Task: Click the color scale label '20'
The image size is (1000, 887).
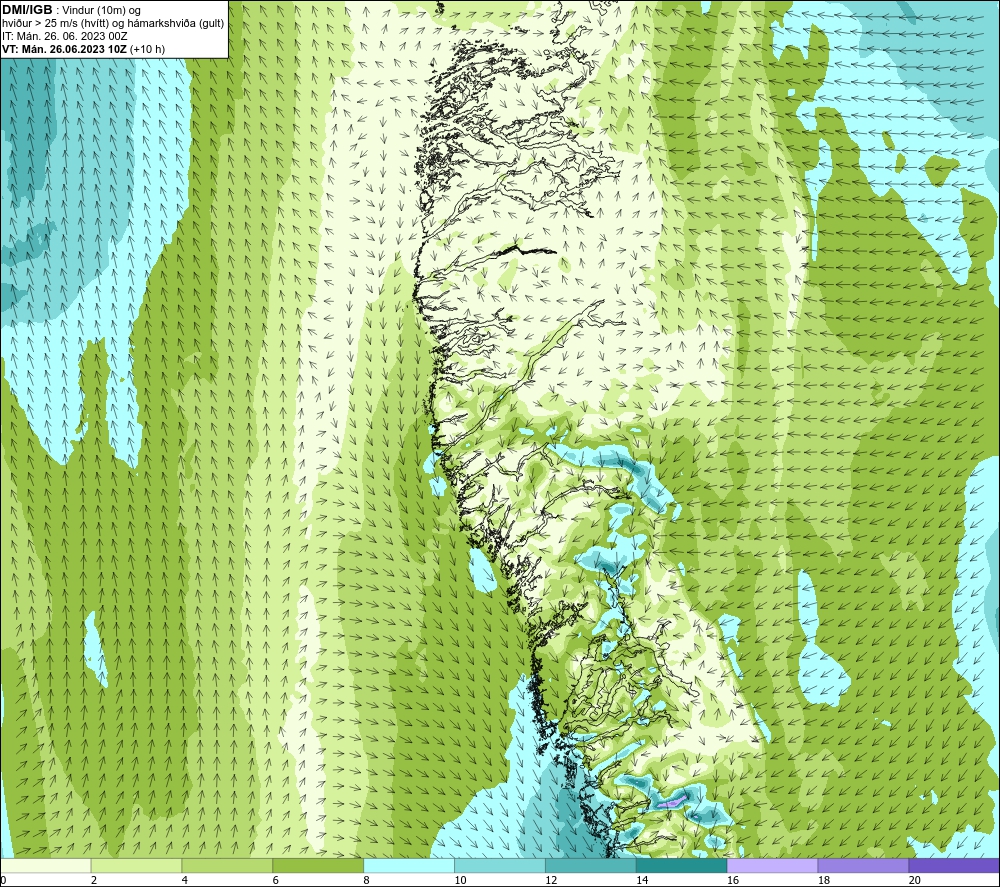Action: pos(915,880)
